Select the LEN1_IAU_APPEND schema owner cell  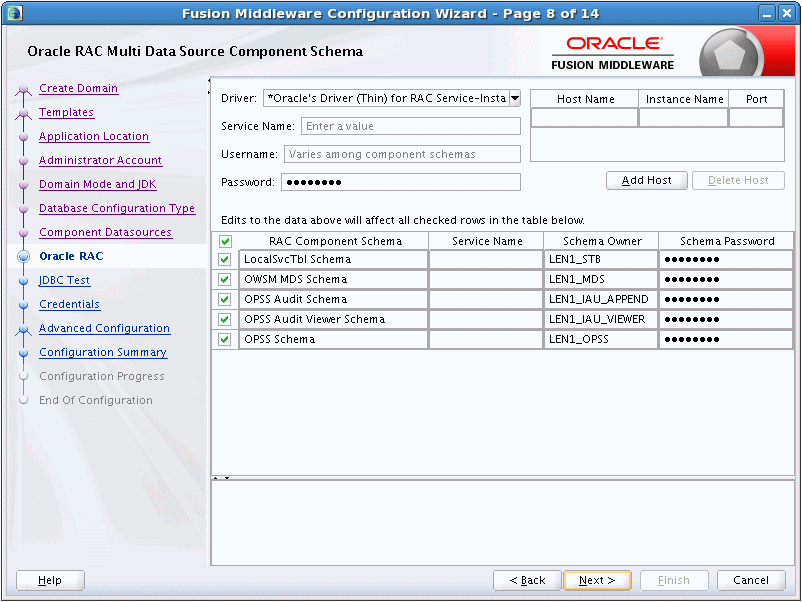point(601,299)
